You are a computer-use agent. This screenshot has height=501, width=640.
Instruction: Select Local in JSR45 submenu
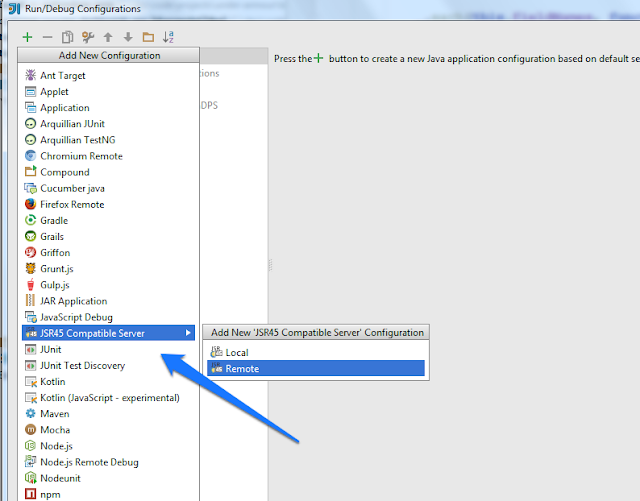[x=316, y=352]
